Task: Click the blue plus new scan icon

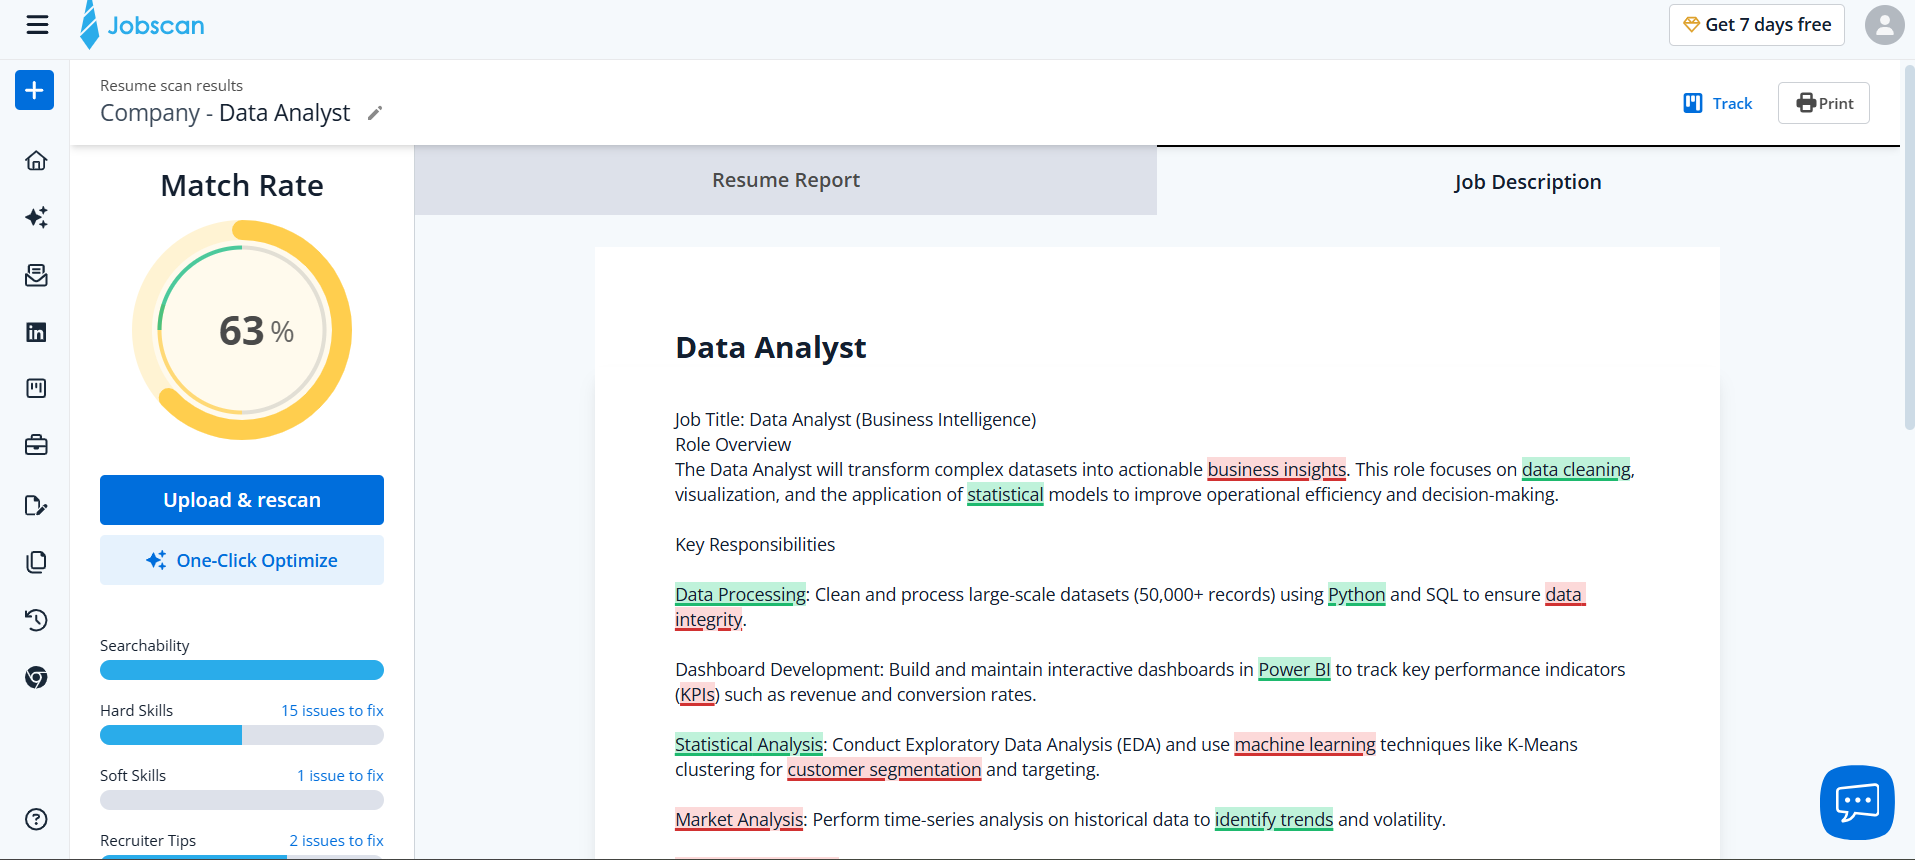Action: click(x=35, y=90)
